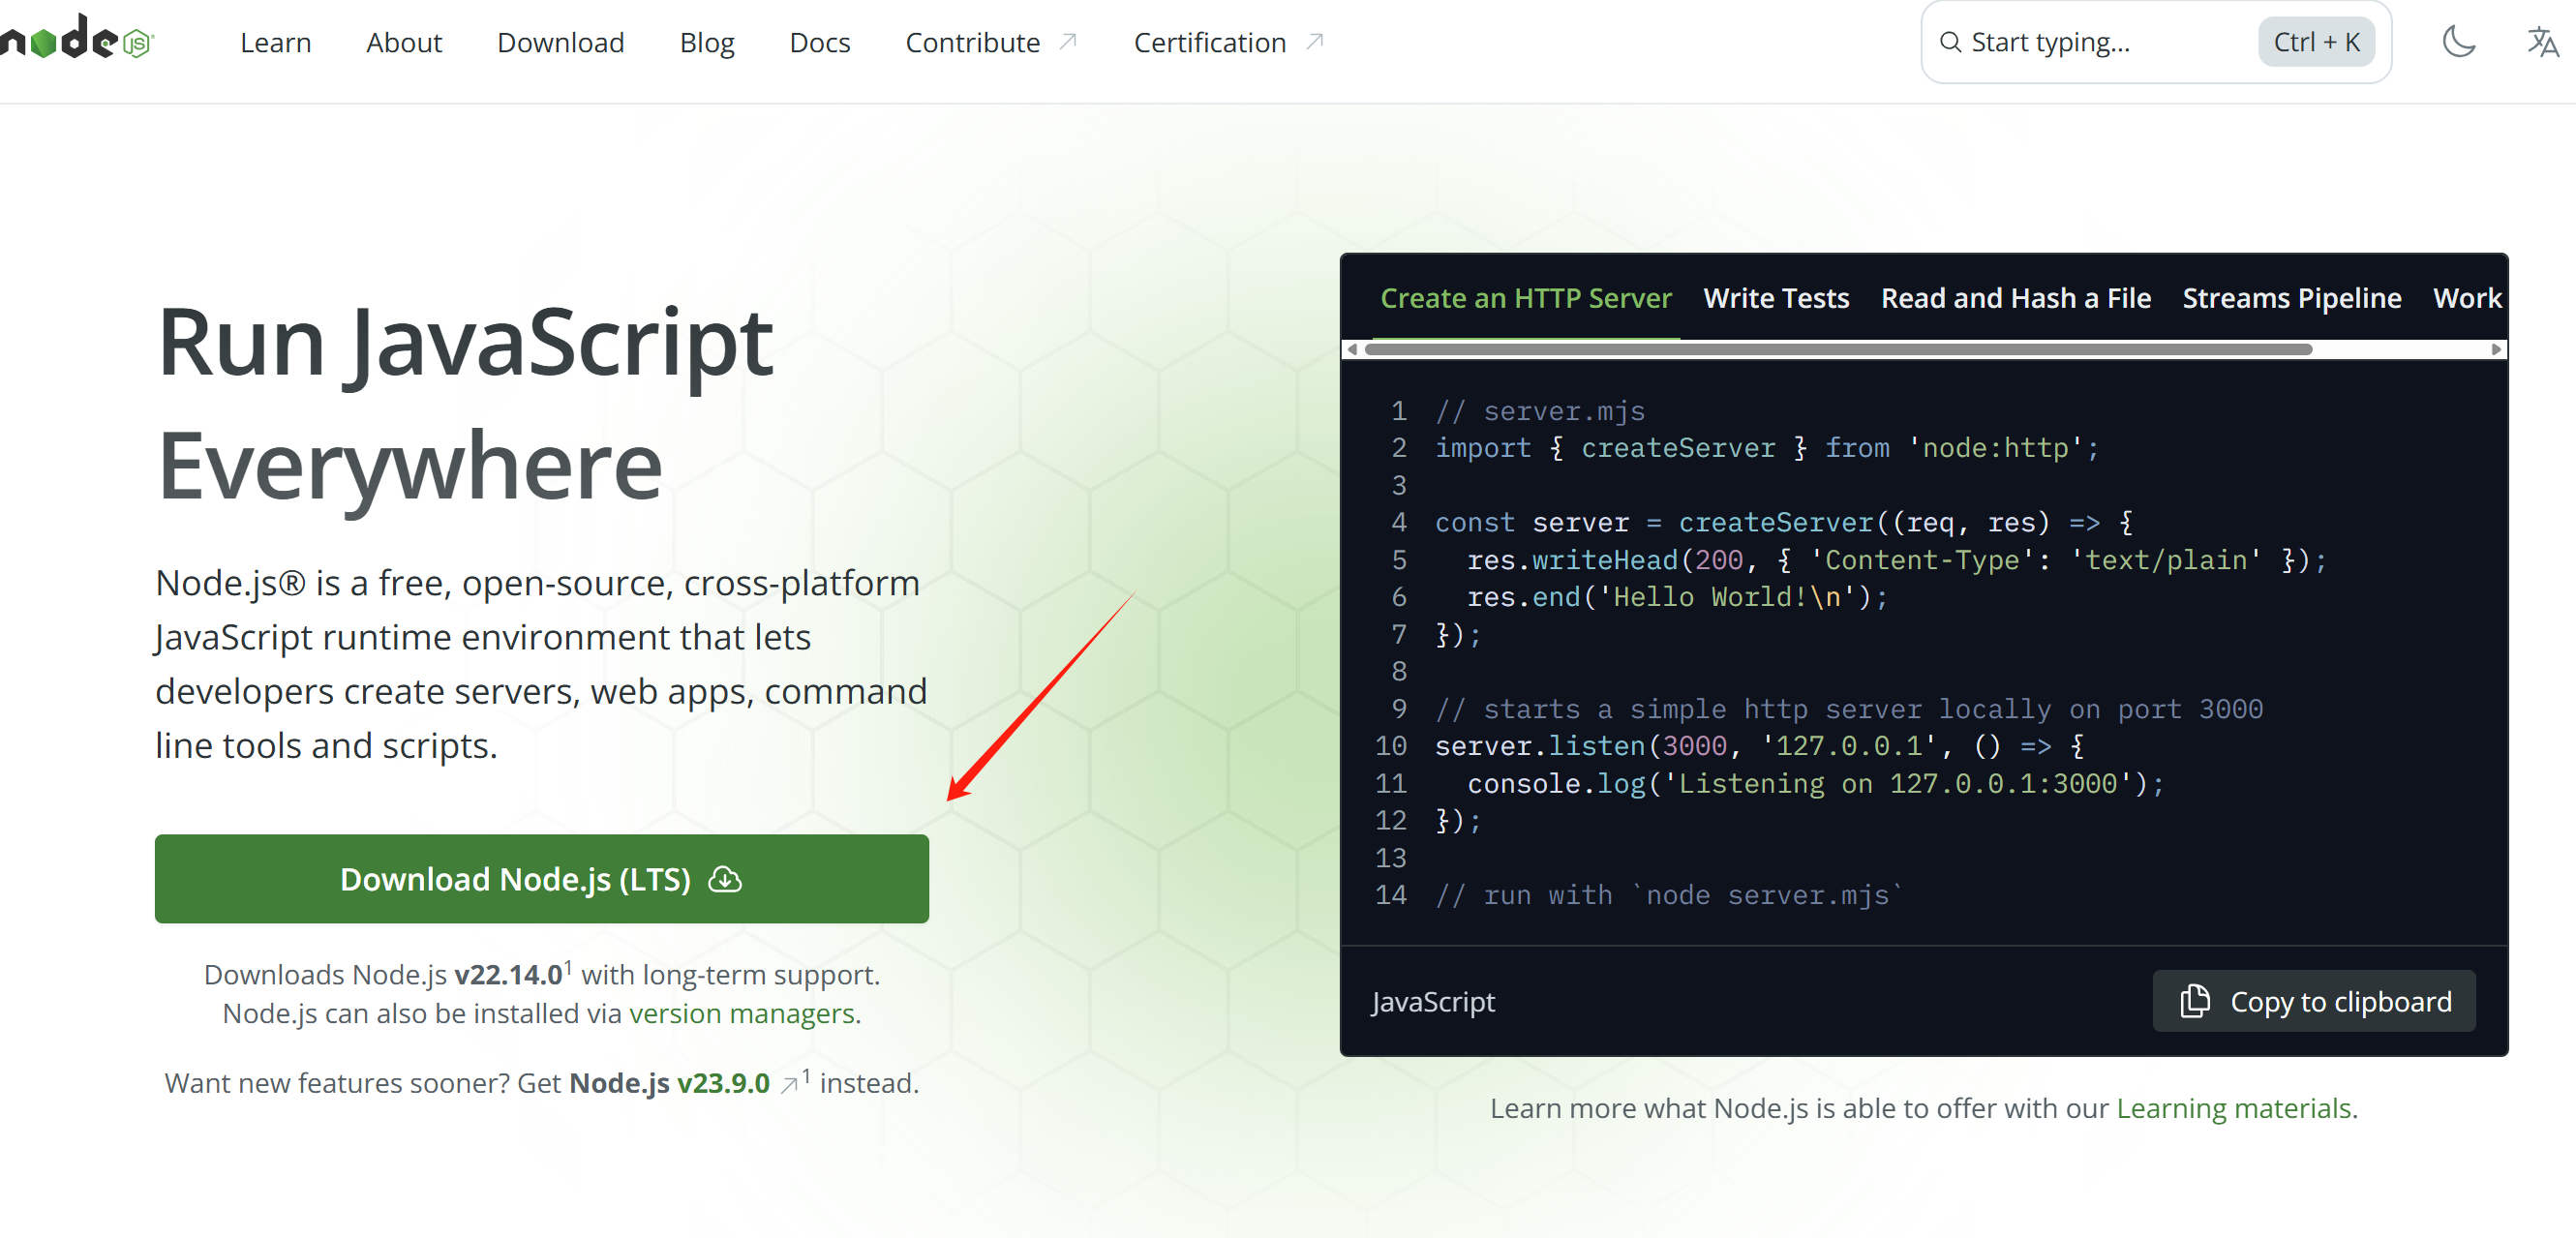Screen dimensions: 2576x1238
Task: Click the clipboard icon in the copy button
Action: (x=2194, y=1001)
